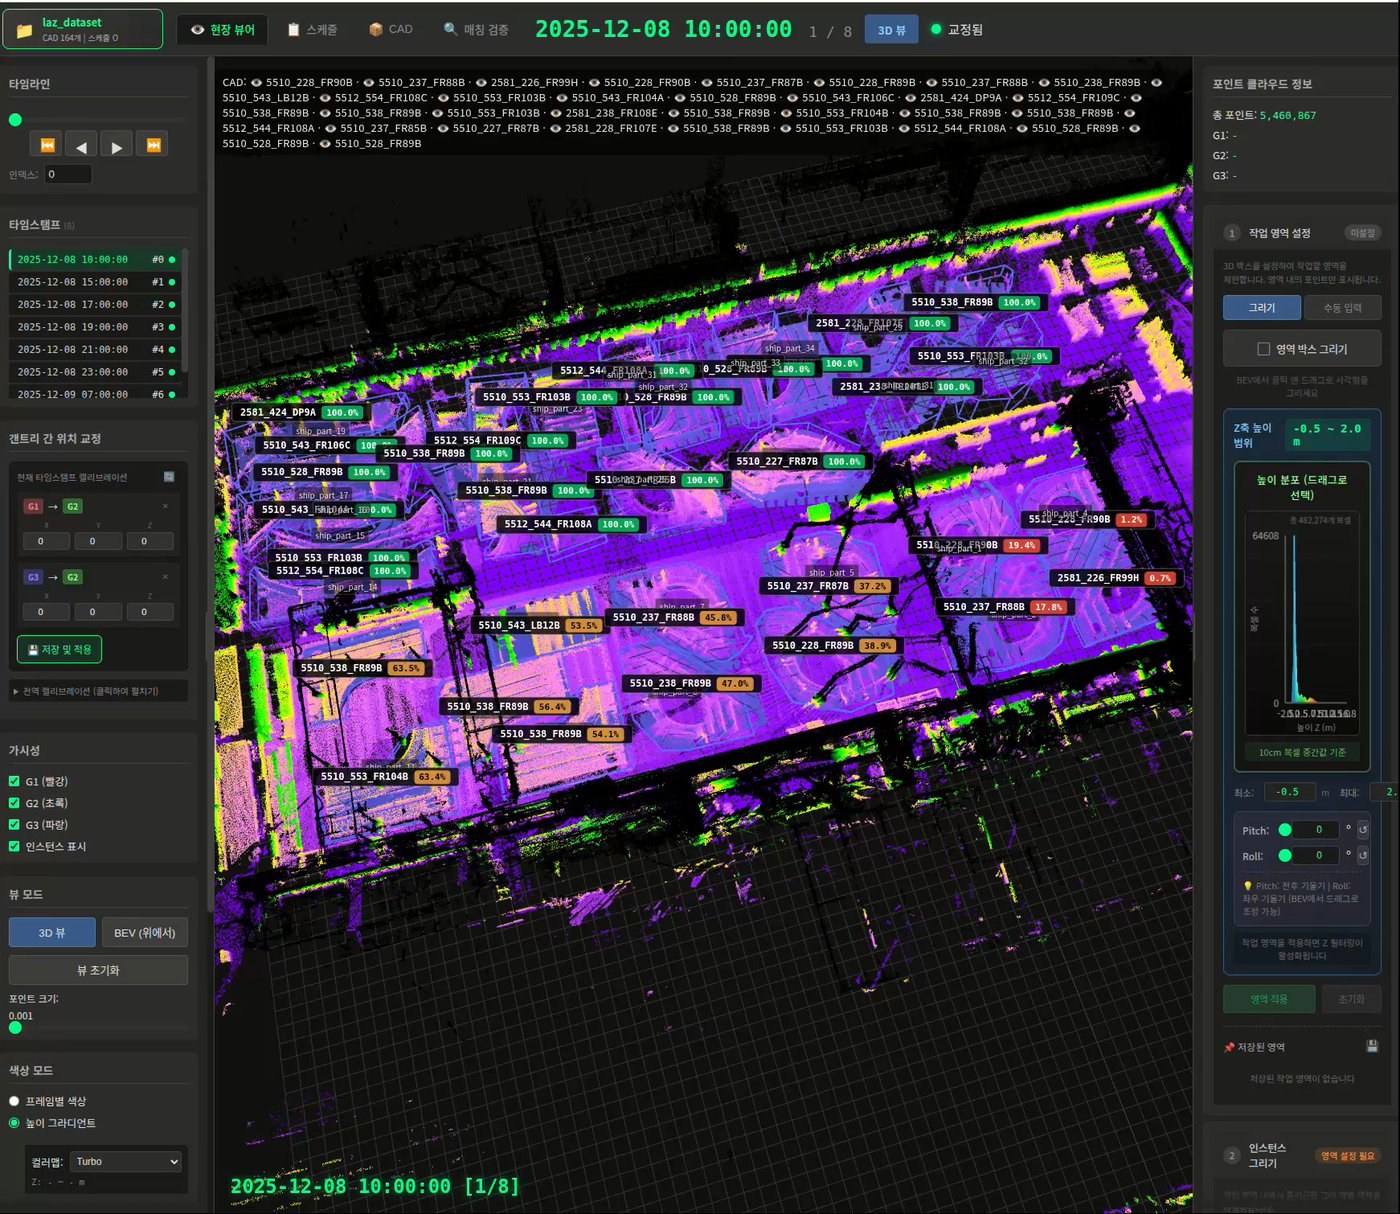This screenshot has width=1400, height=1214.
Task: Click the refresh icon beside calibration header
Action: pyautogui.click(x=169, y=477)
